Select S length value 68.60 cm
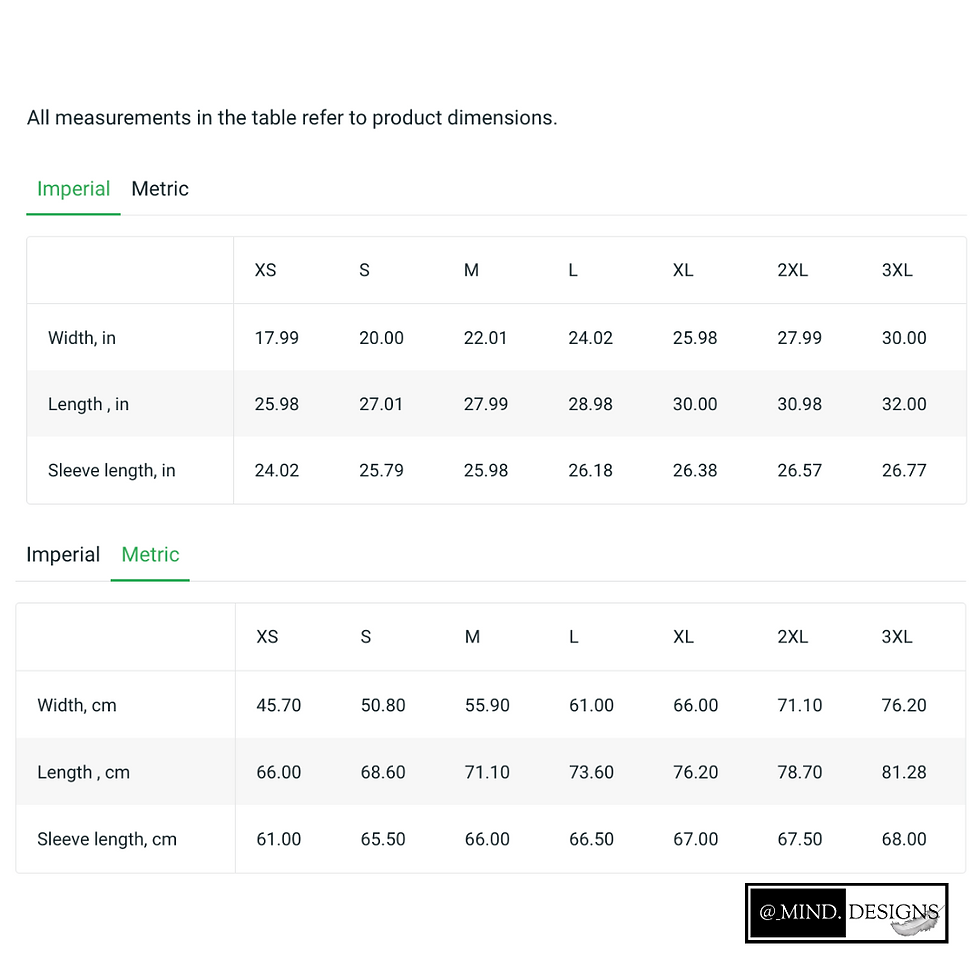The height and width of the screenshot is (980, 980). [383, 772]
